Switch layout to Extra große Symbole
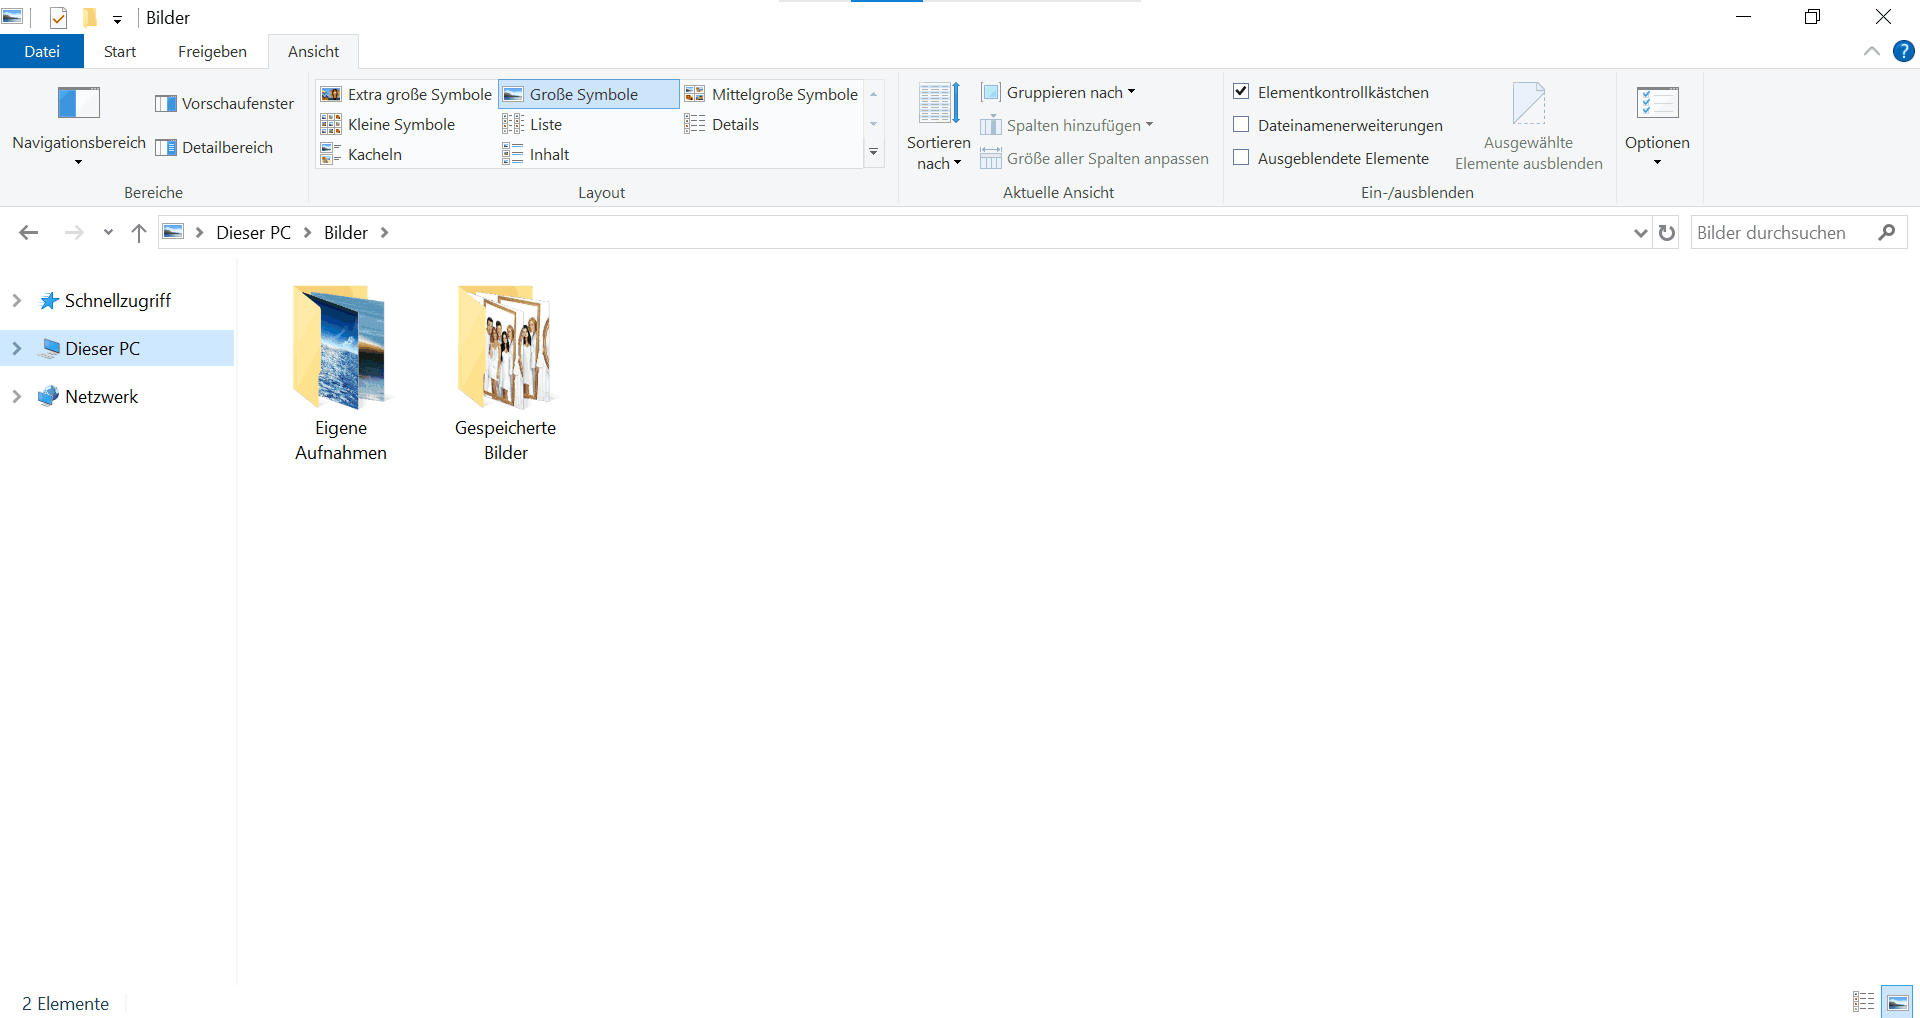This screenshot has height=1018, width=1920. [407, 95]
